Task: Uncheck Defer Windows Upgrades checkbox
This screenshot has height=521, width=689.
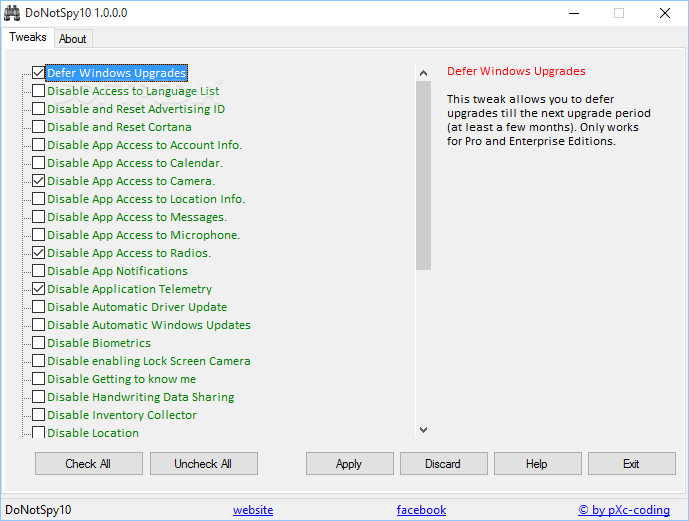Action: 38,72
